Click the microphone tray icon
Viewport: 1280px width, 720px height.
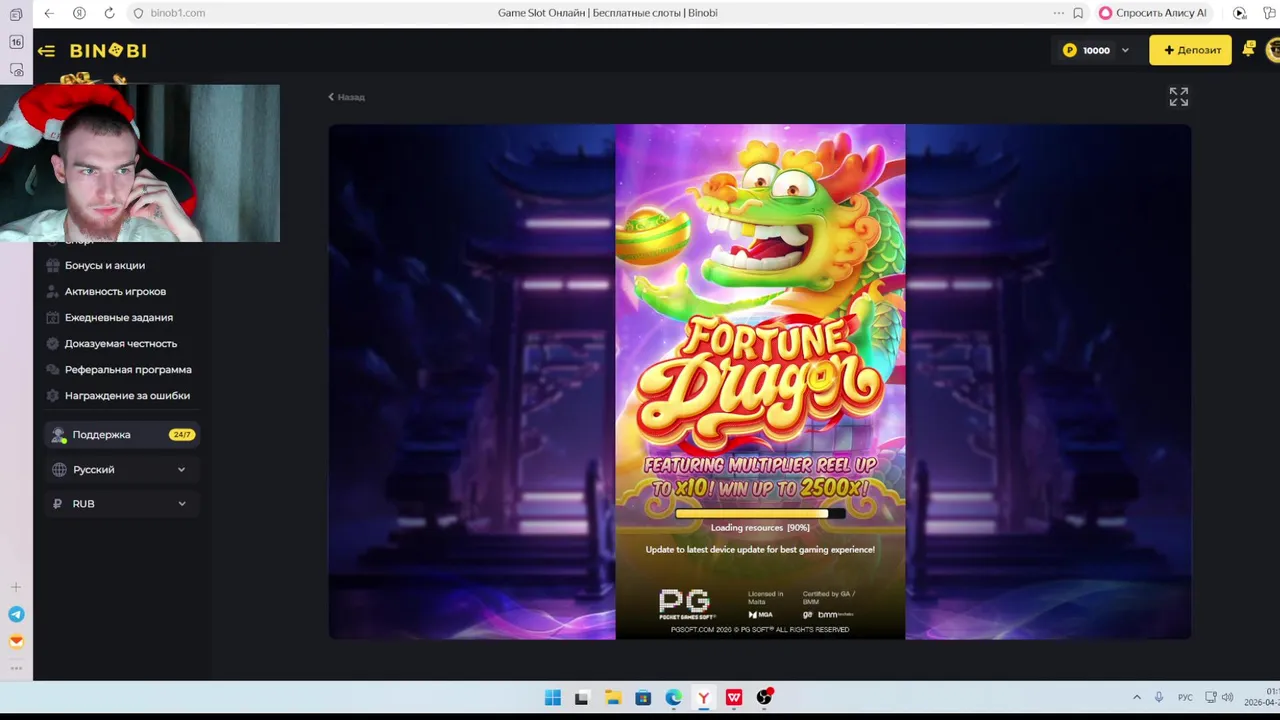click(1159, 697)
